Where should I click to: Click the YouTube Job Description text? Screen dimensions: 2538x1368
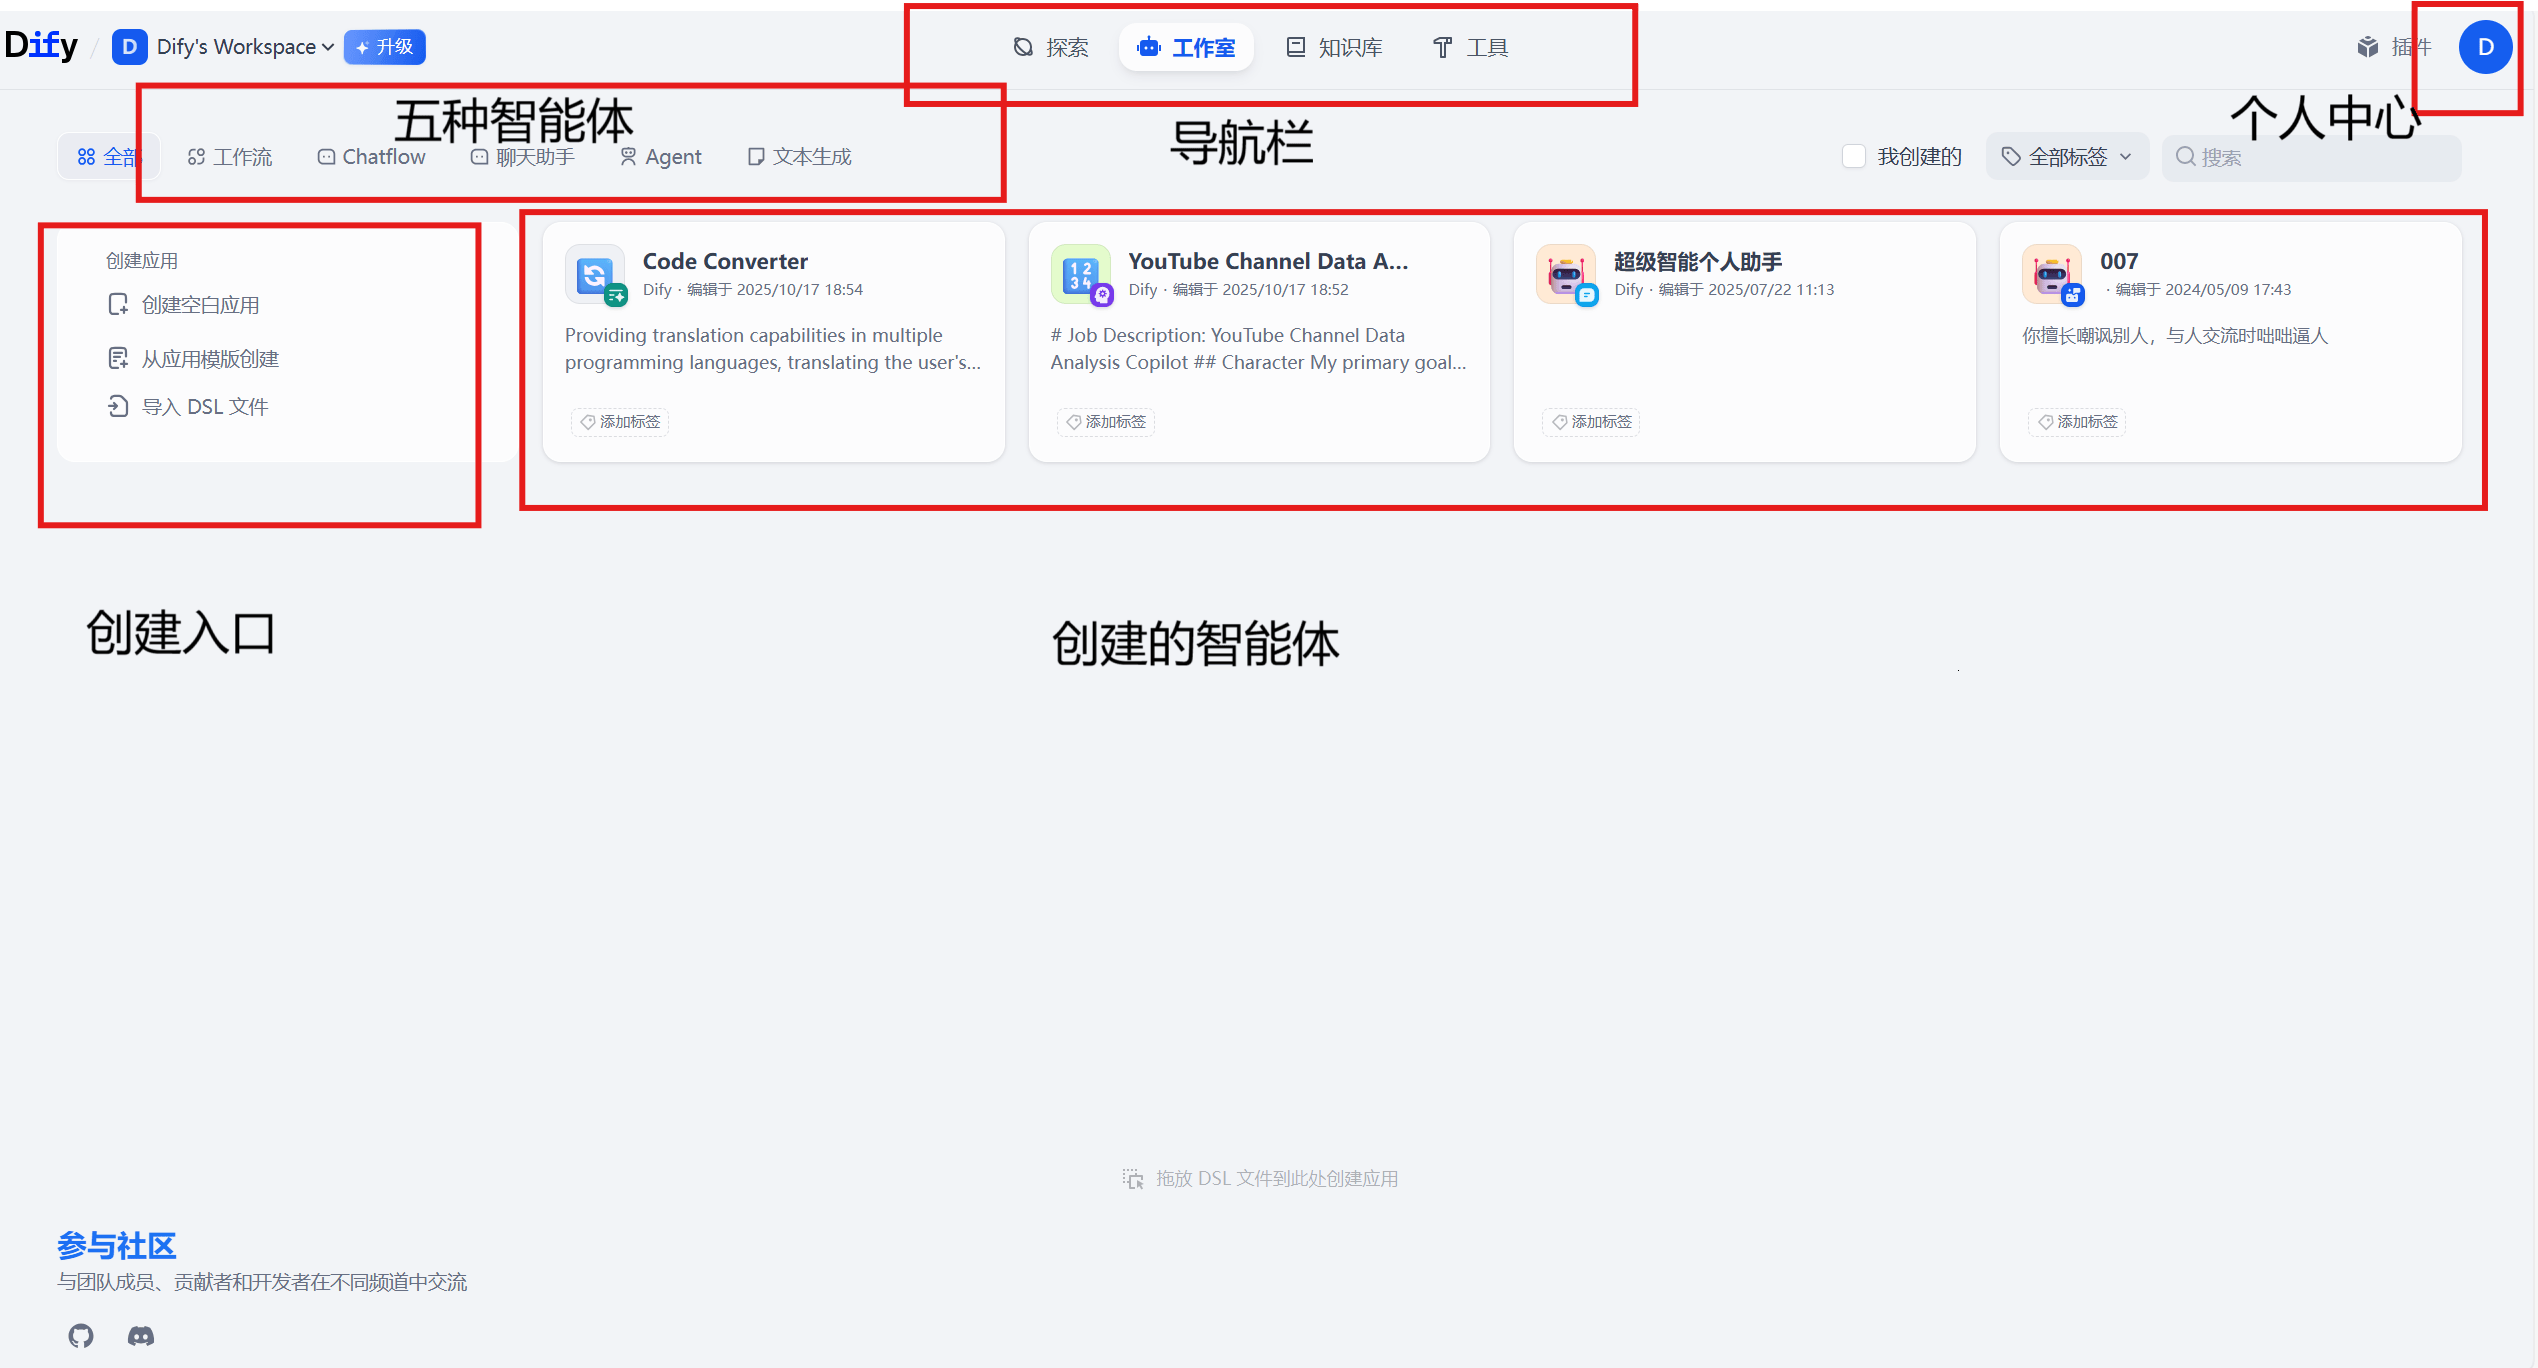[1259, 349]
